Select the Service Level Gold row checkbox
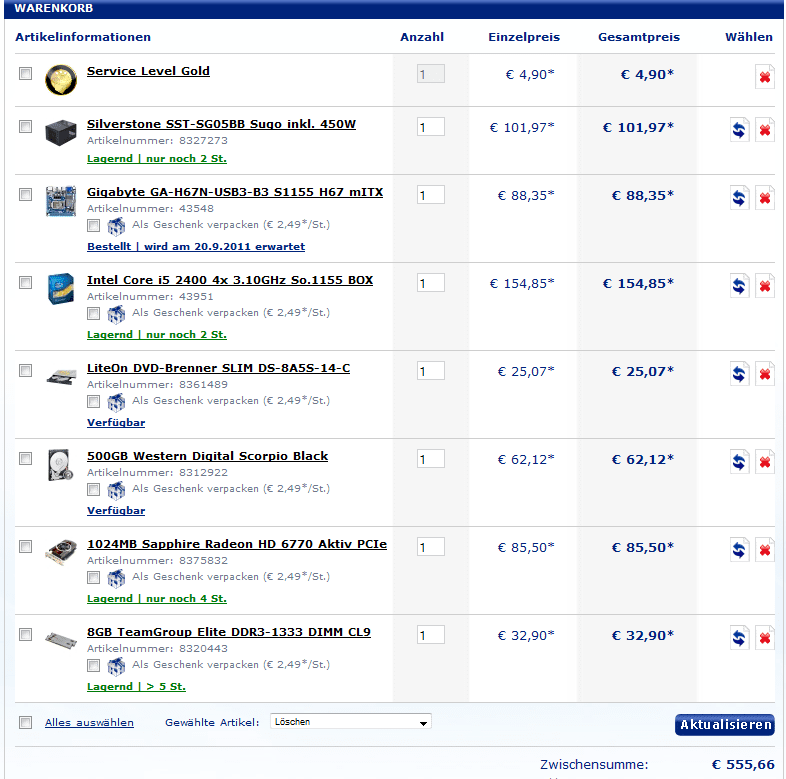786x779 pixels. [x=25, y=74]
